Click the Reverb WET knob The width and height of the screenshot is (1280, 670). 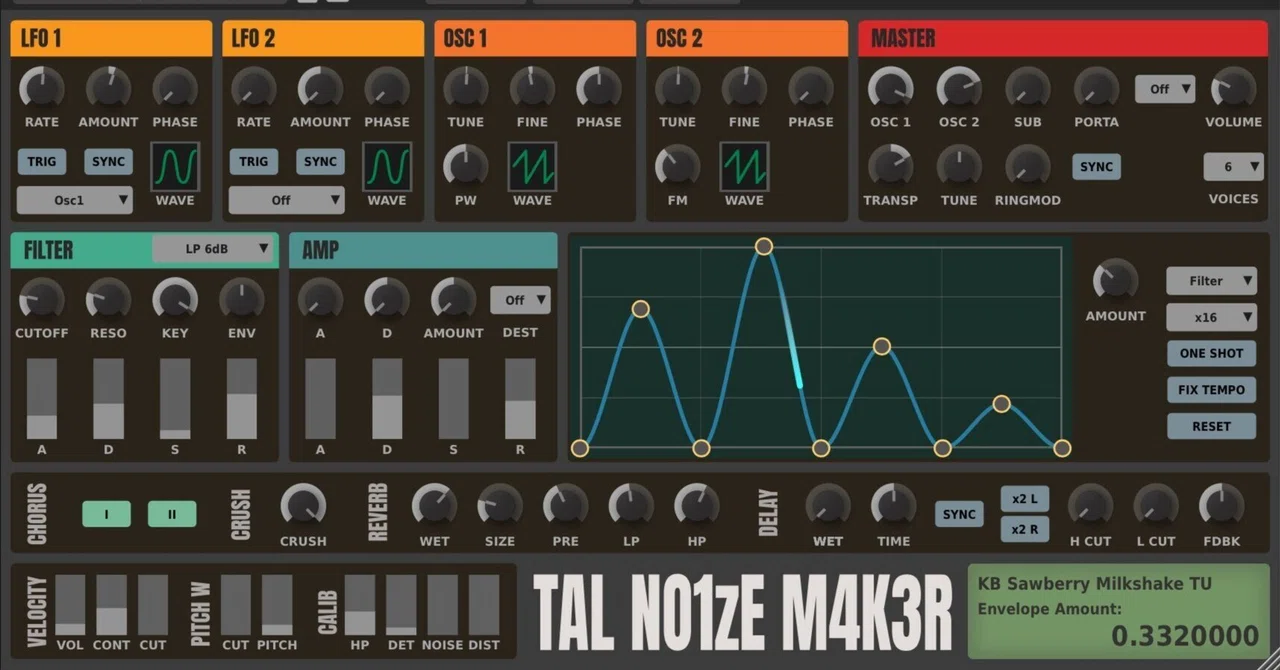(434, 506)
